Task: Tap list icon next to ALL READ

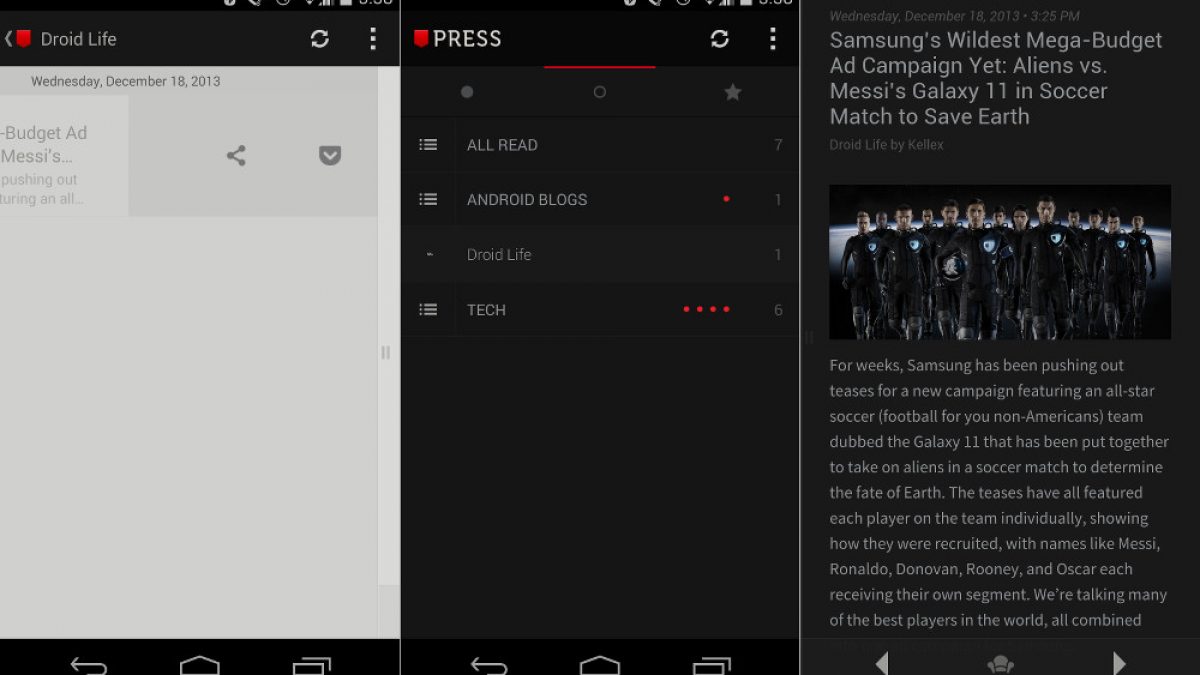Action: [428, 145]
